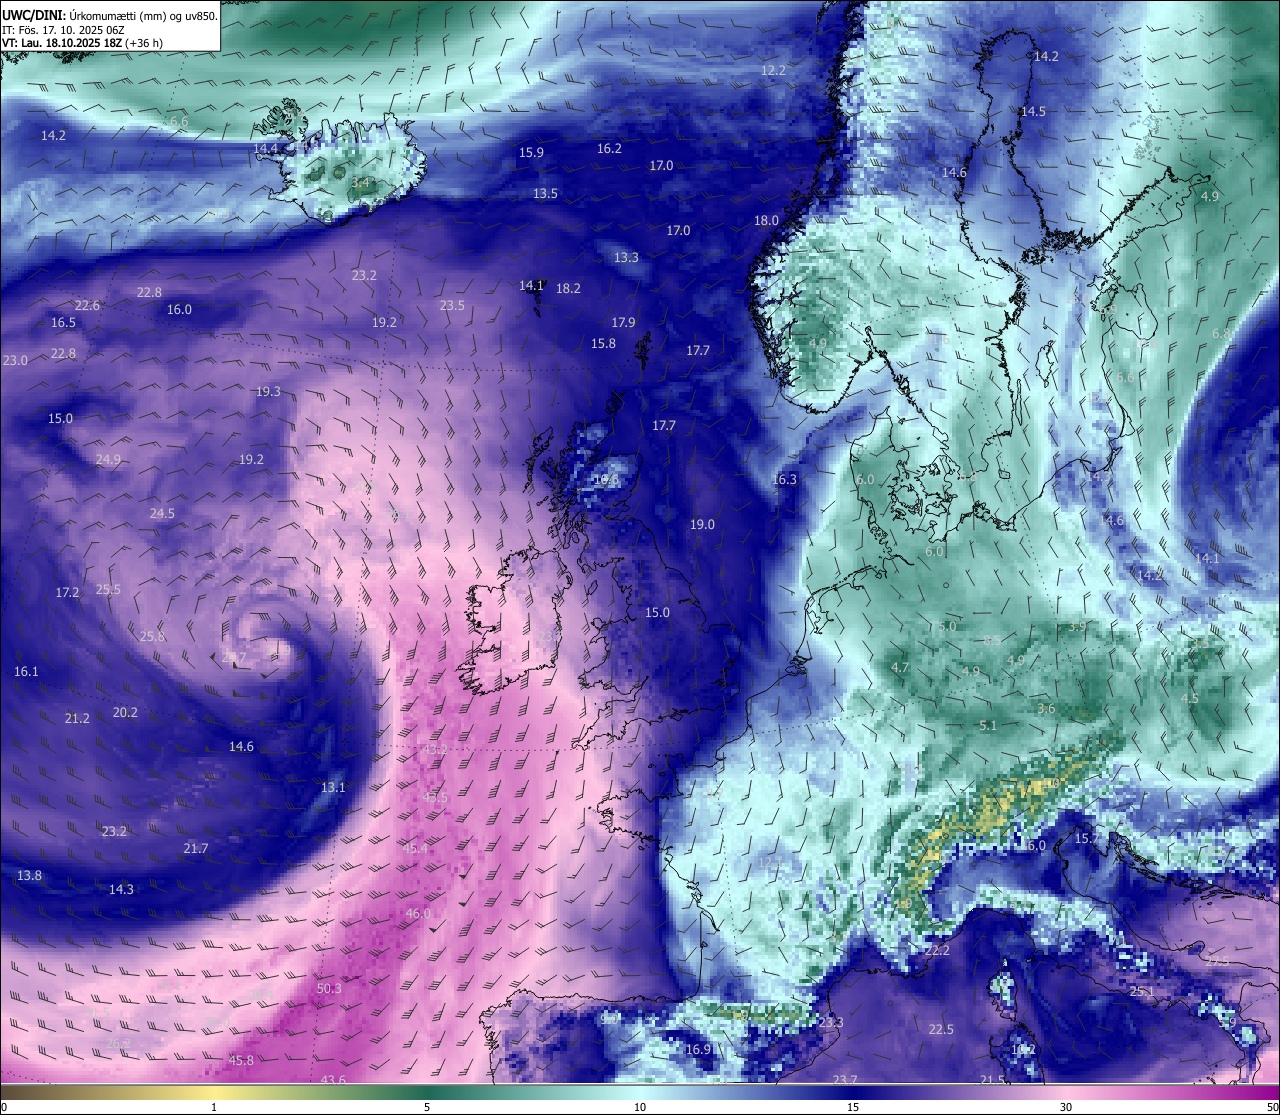This screenshot has height=1115, width=1280.
Task: Click the 20.2 value south of the low
Action: tap(125, 713)
